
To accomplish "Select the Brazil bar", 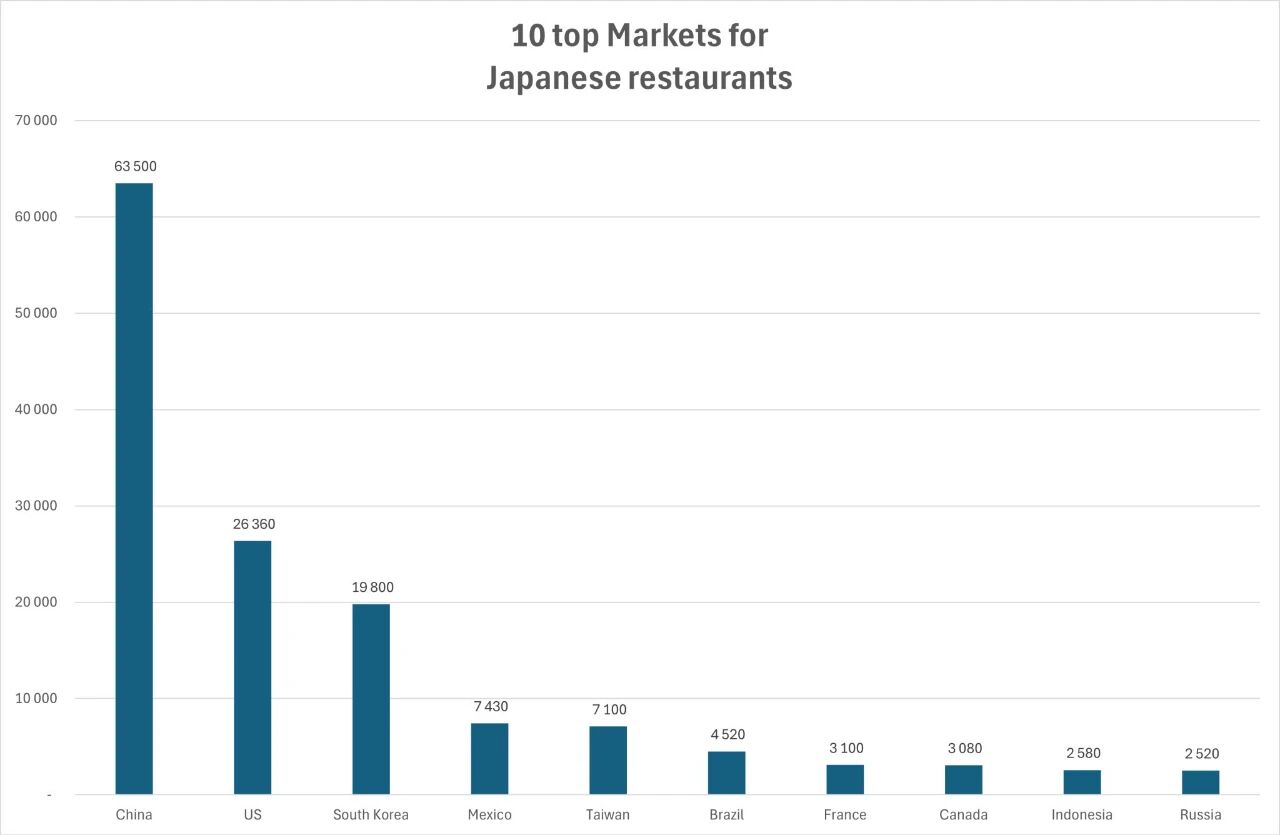I will 726,773.
